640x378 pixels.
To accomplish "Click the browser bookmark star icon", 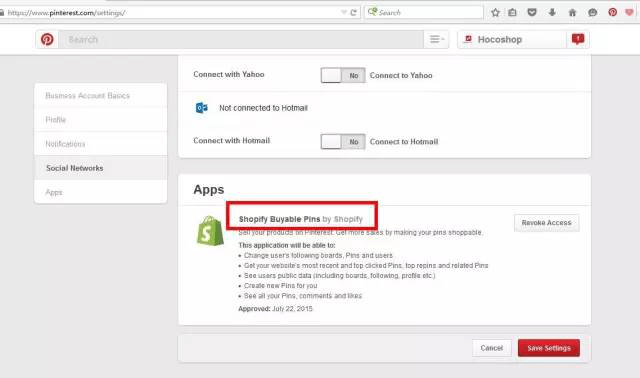I will click(495, 13).
